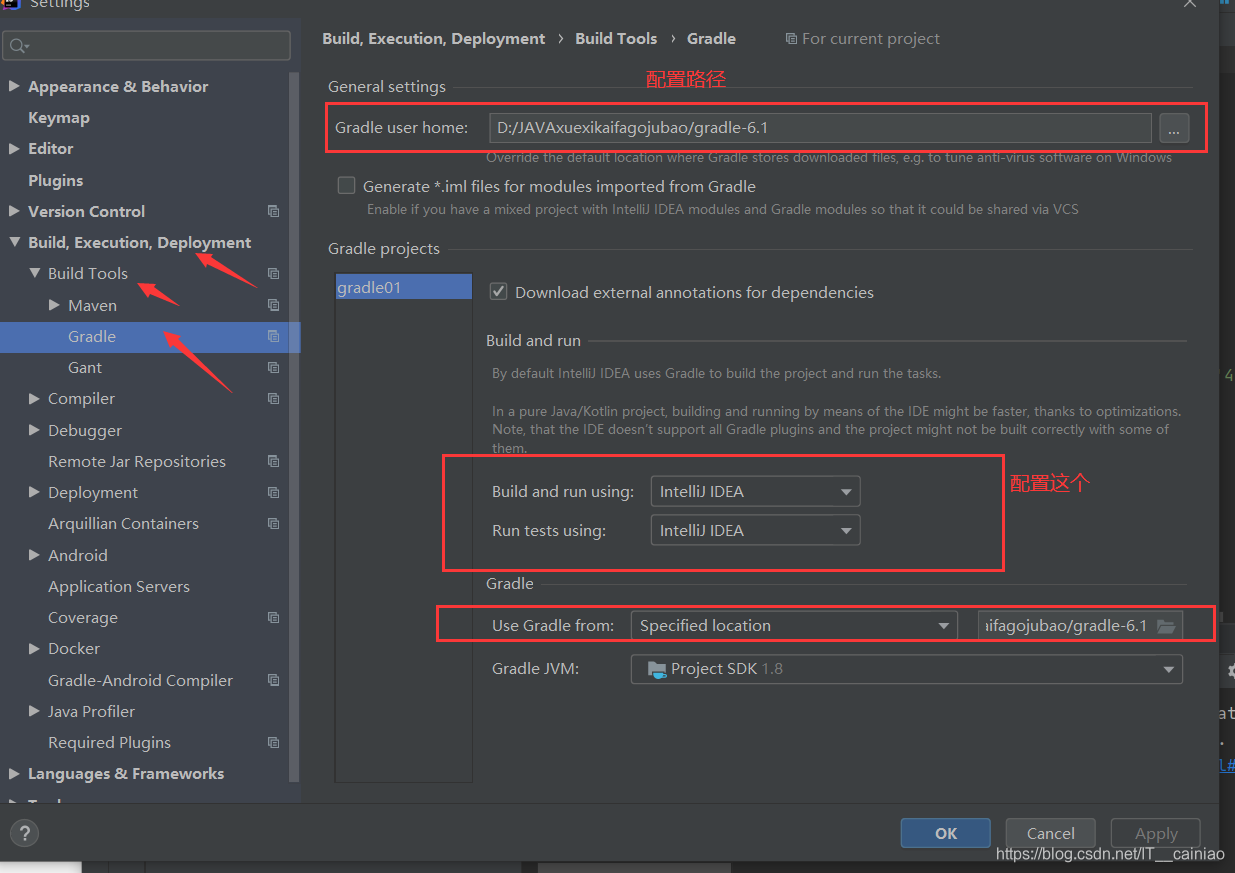
Task: Open Gradle JVM dropdown
Action: [x=907, y=669]
